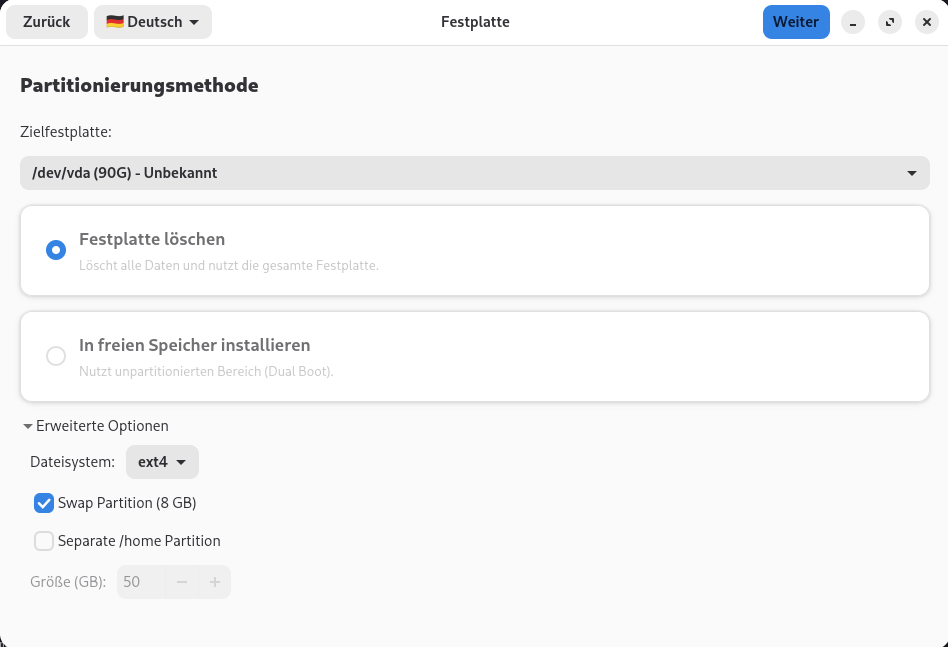Decrease size with the minus button
This screenshot has width=948, height=647.
182,582
